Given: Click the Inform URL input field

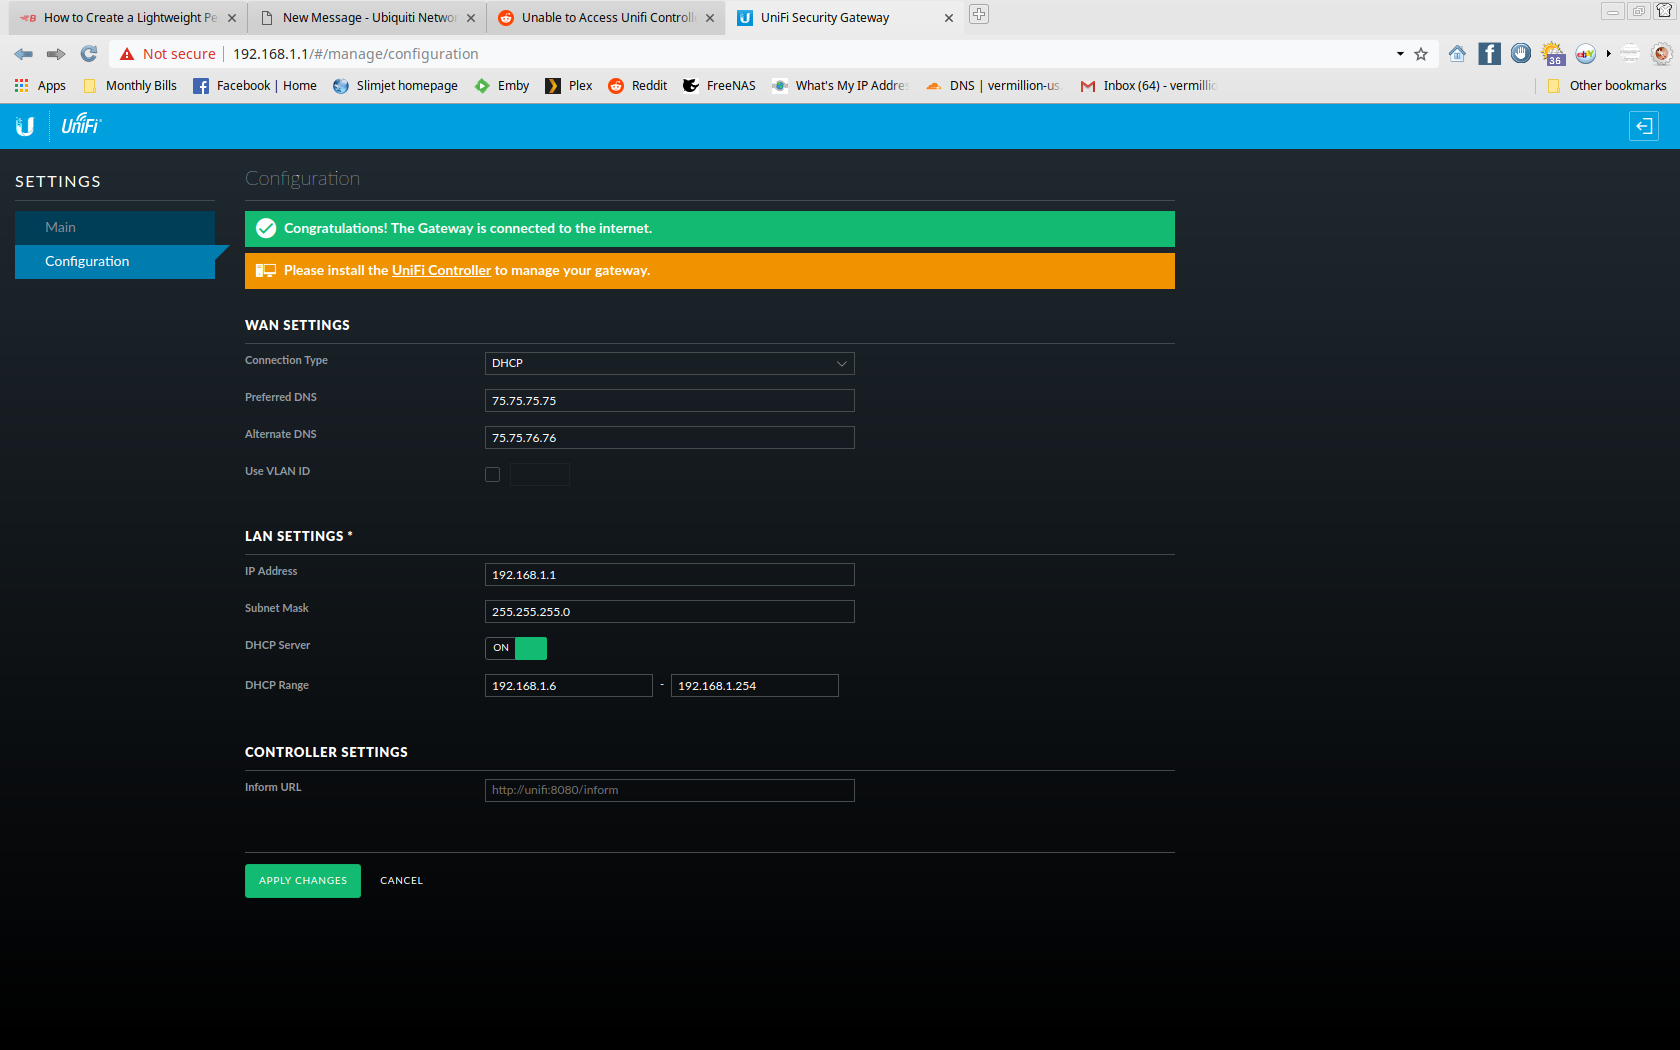Looking at the screenshot, I should (x=669, y=790).
